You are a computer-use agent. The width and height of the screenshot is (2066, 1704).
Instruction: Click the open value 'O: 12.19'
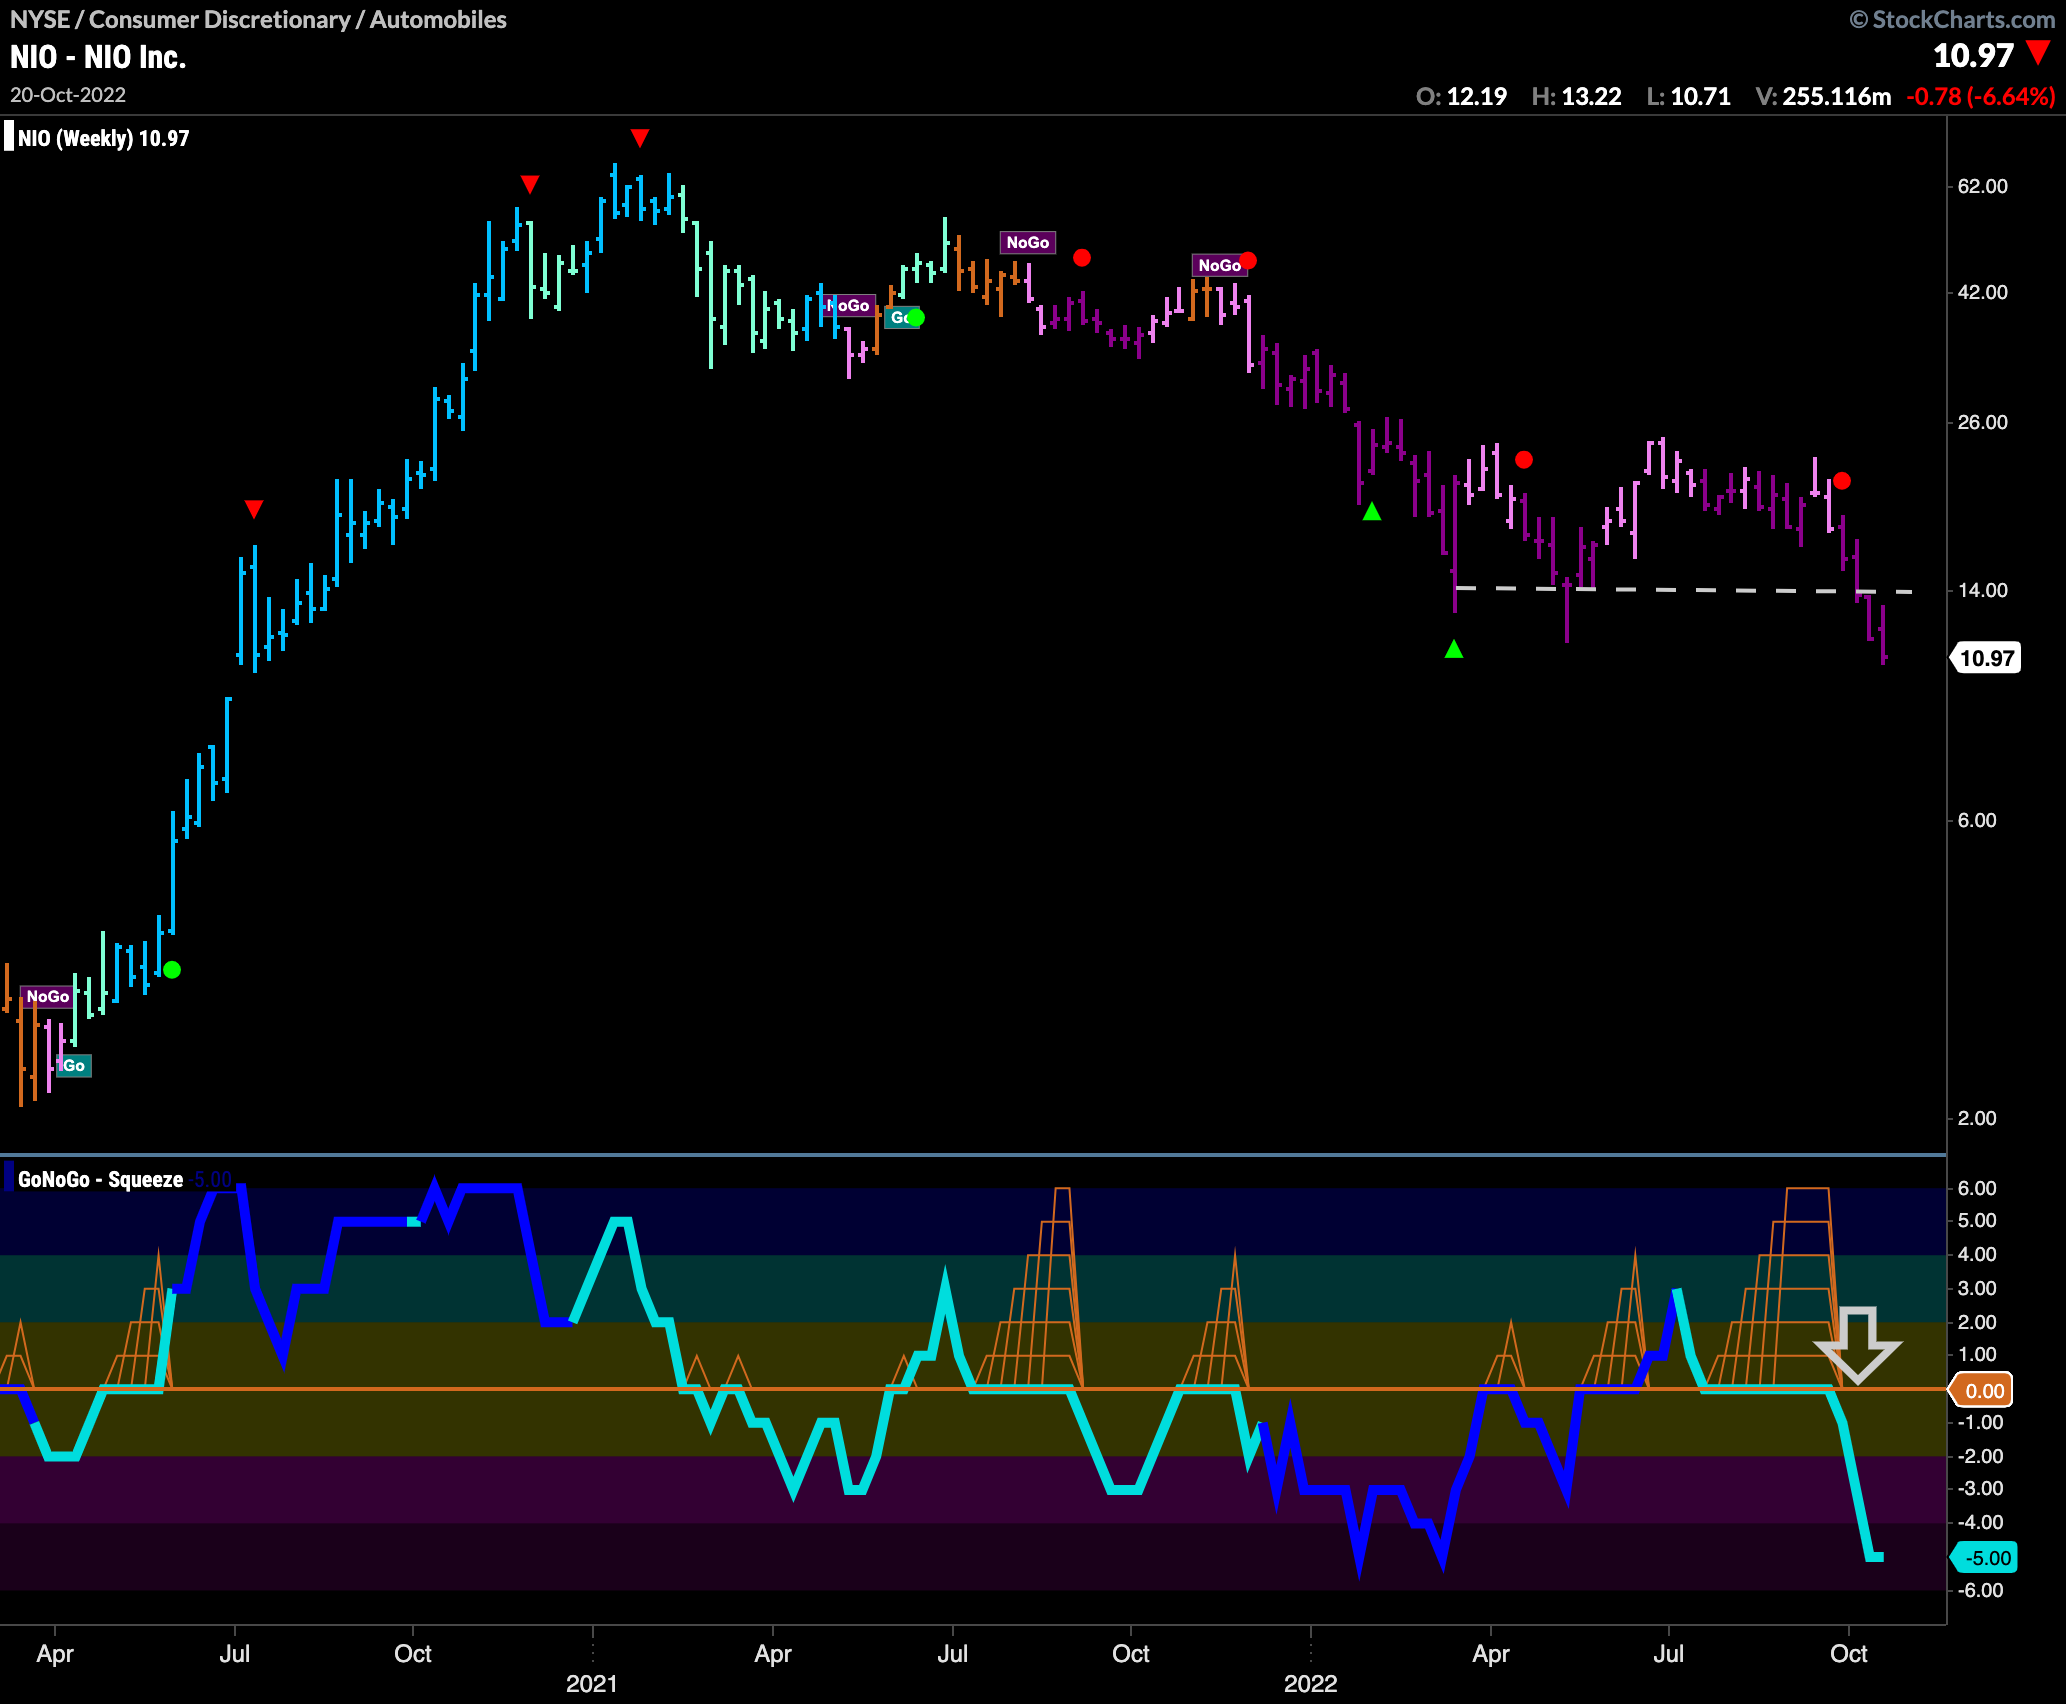coord(1461,96)
